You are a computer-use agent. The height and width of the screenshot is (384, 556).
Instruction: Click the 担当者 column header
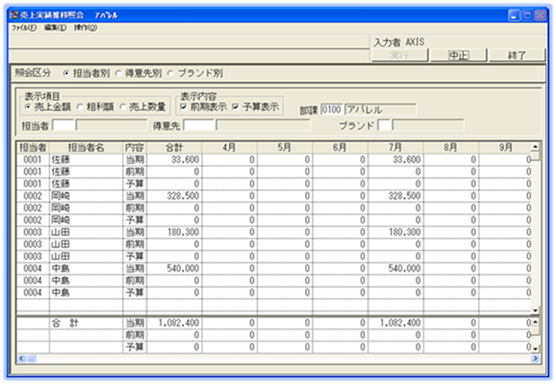click(33, 148)
